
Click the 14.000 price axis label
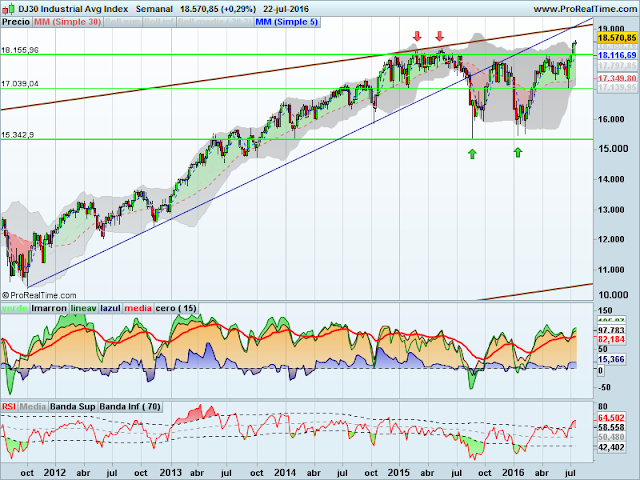[611, 179]
